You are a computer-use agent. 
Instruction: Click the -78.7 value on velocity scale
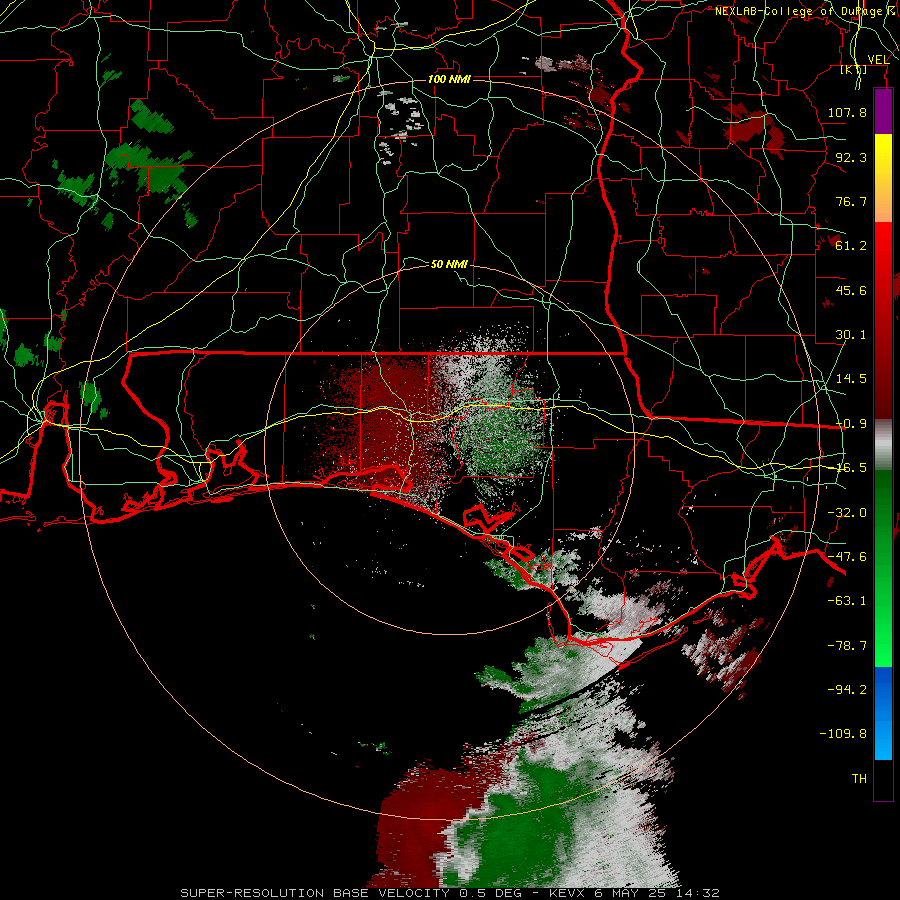click(x=847, y=645)
